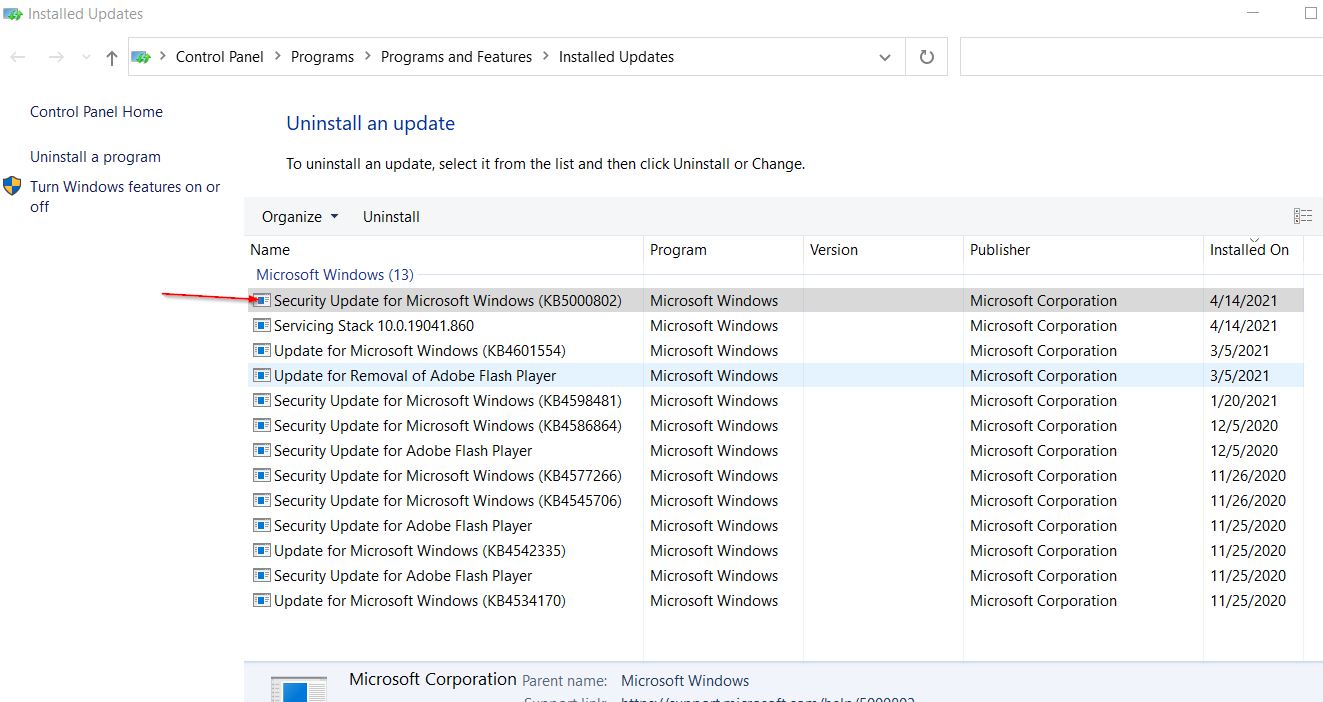This screenshot has width=1323, height=702.
Task: Go back with the back arrow
Action: pyautogui.click(x=18, y=57)
